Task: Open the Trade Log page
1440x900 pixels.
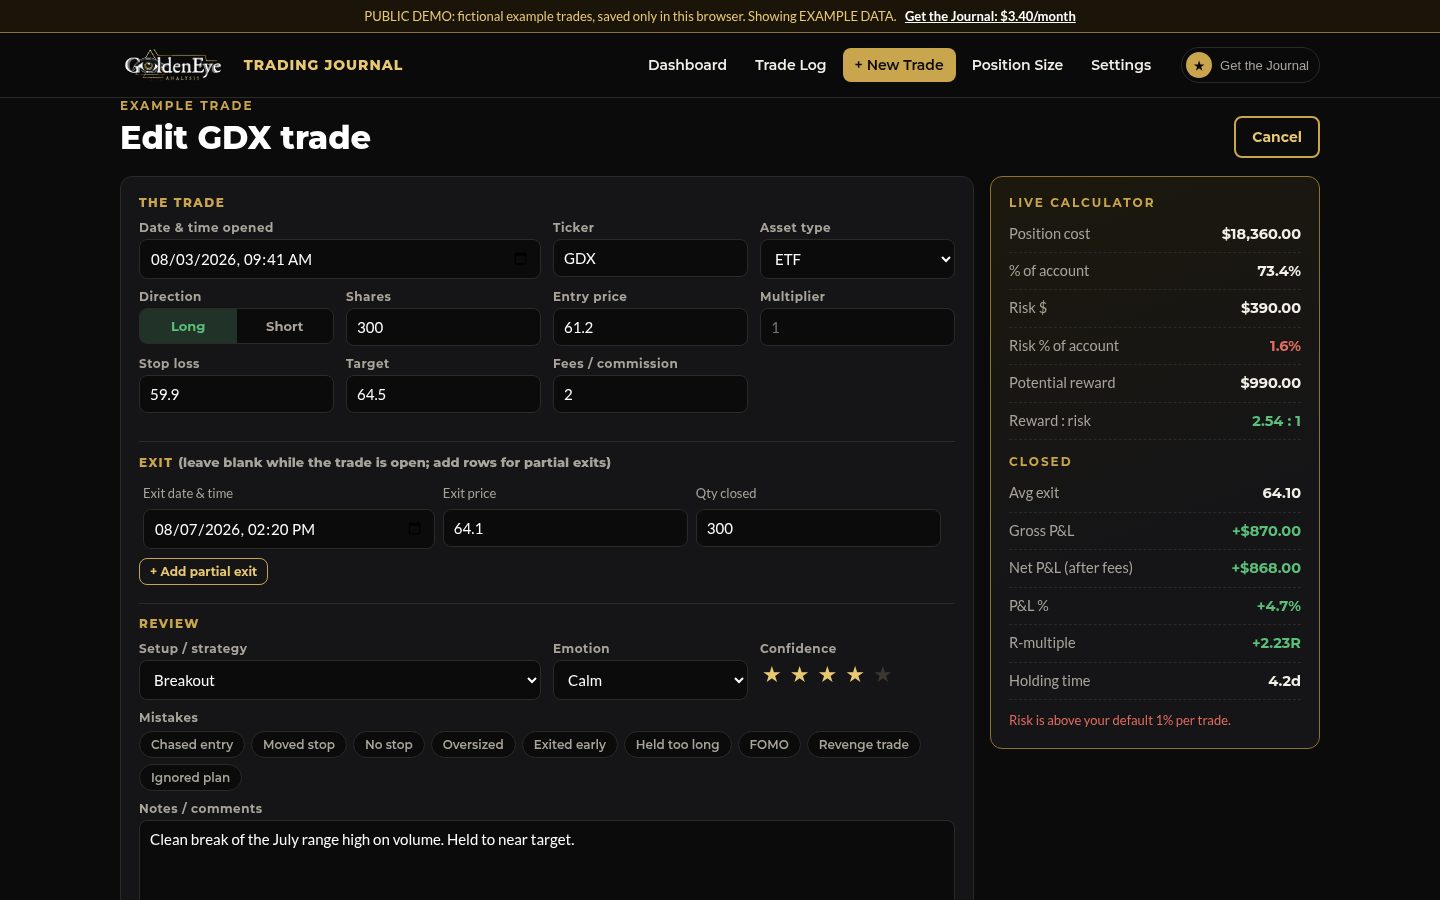Action: pos(790,65)
